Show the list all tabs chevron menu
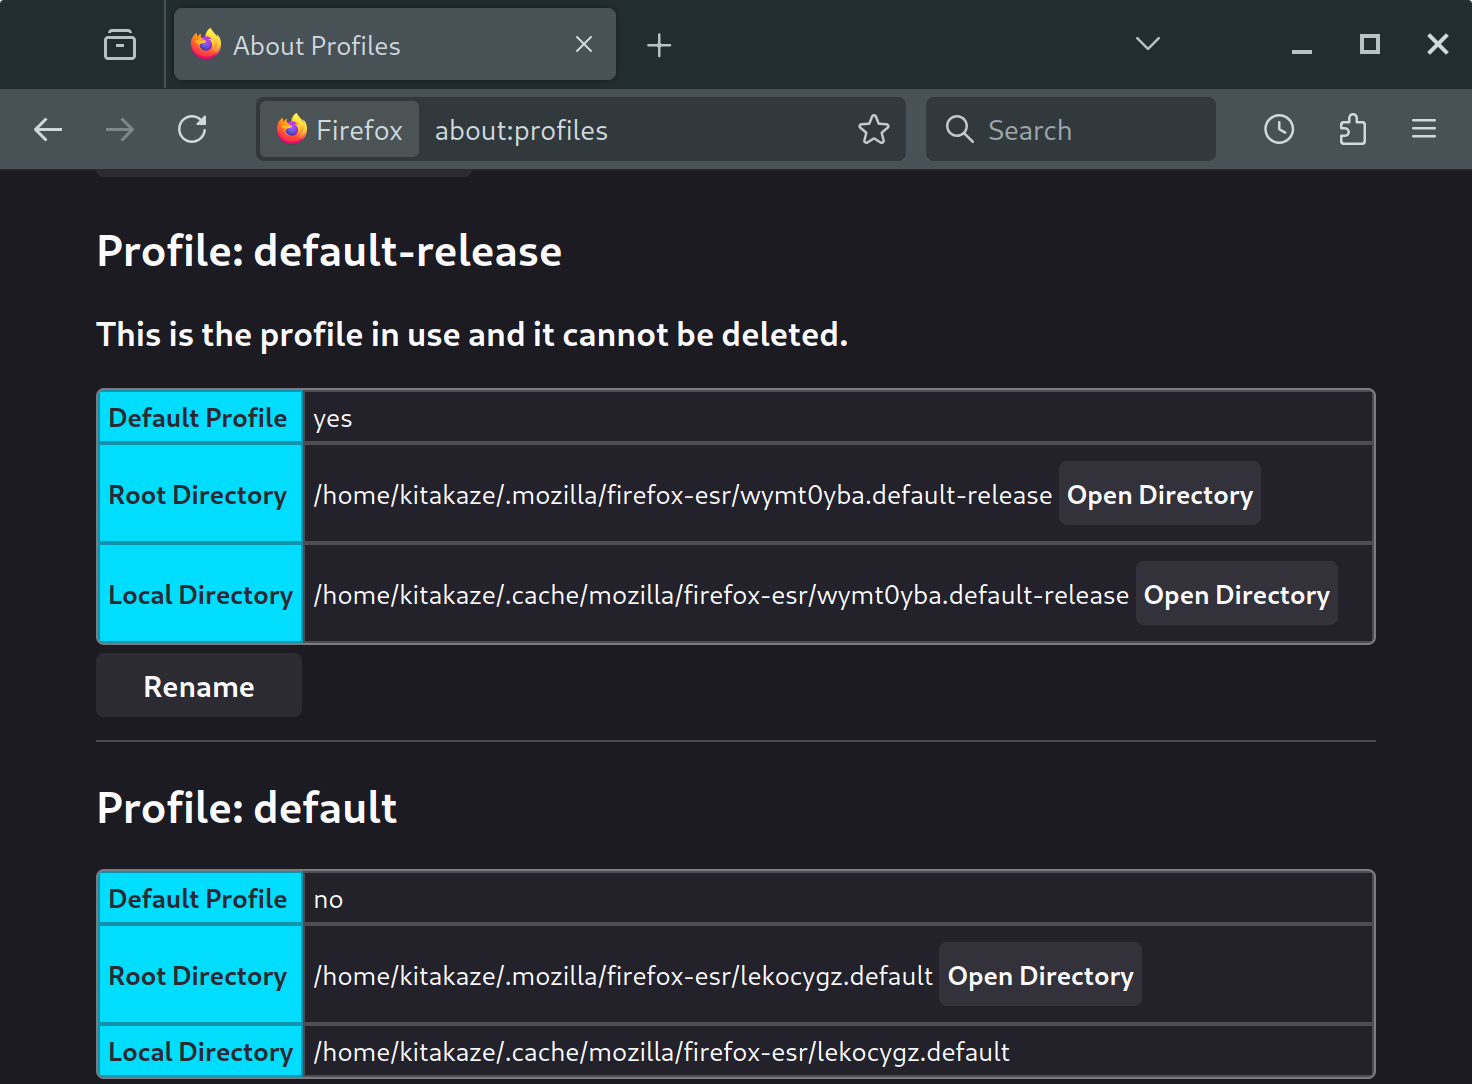The height and width of the screenshot is (1084, 1472). point(1148,44)
